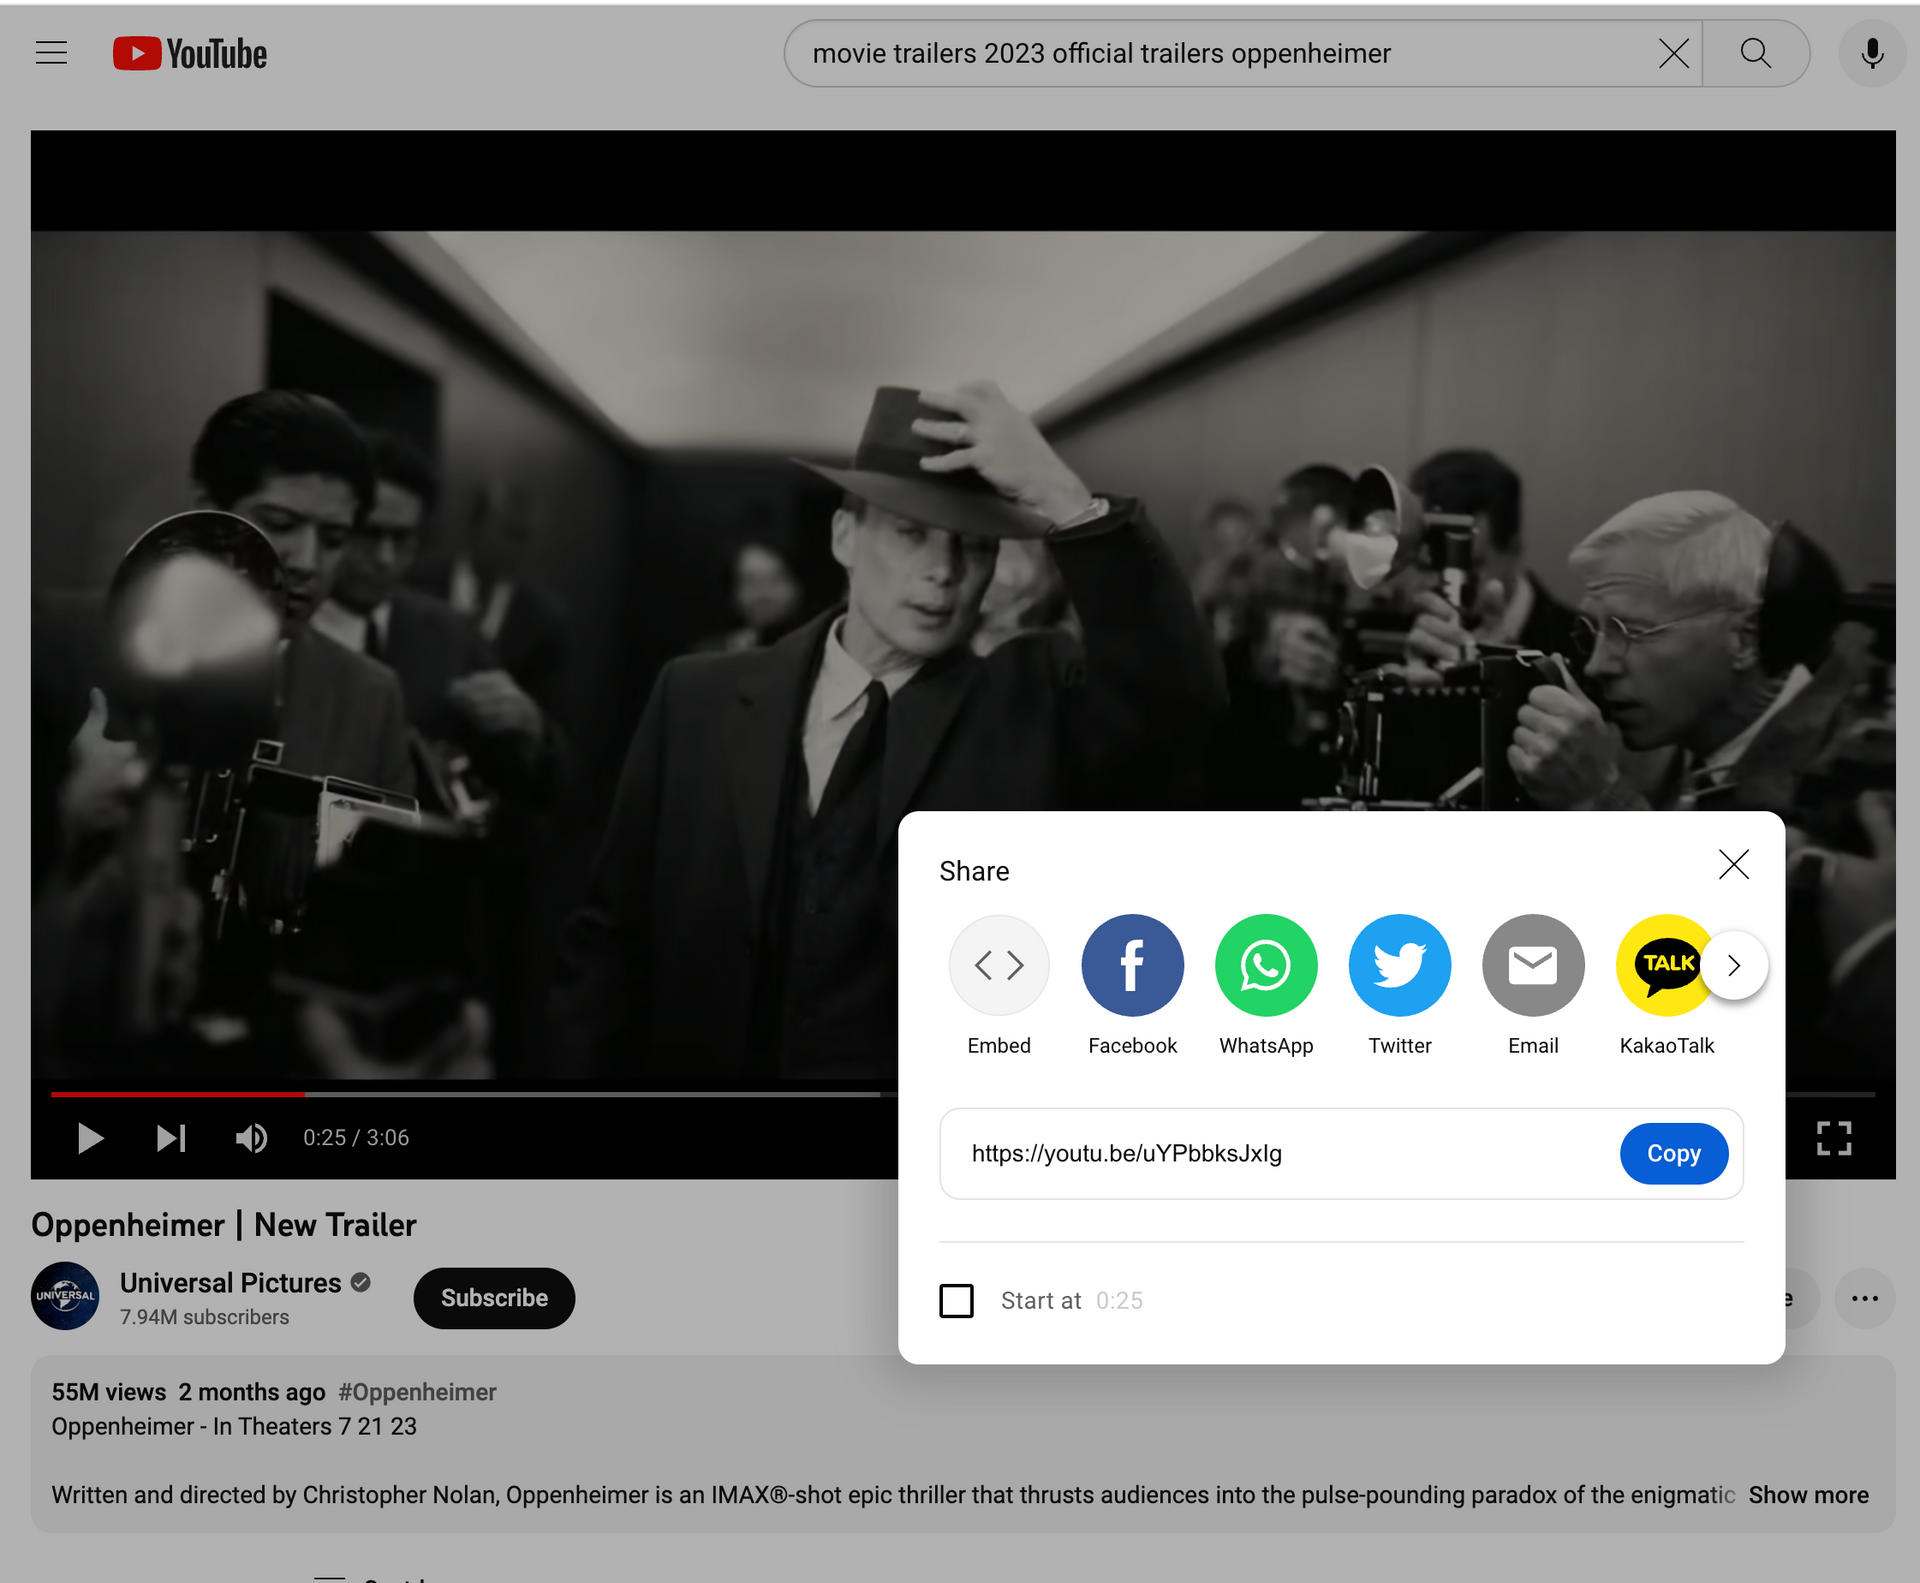Skip to the next video
This screenshot has width=1920, height=1583.
click(x=171, y=1137)
